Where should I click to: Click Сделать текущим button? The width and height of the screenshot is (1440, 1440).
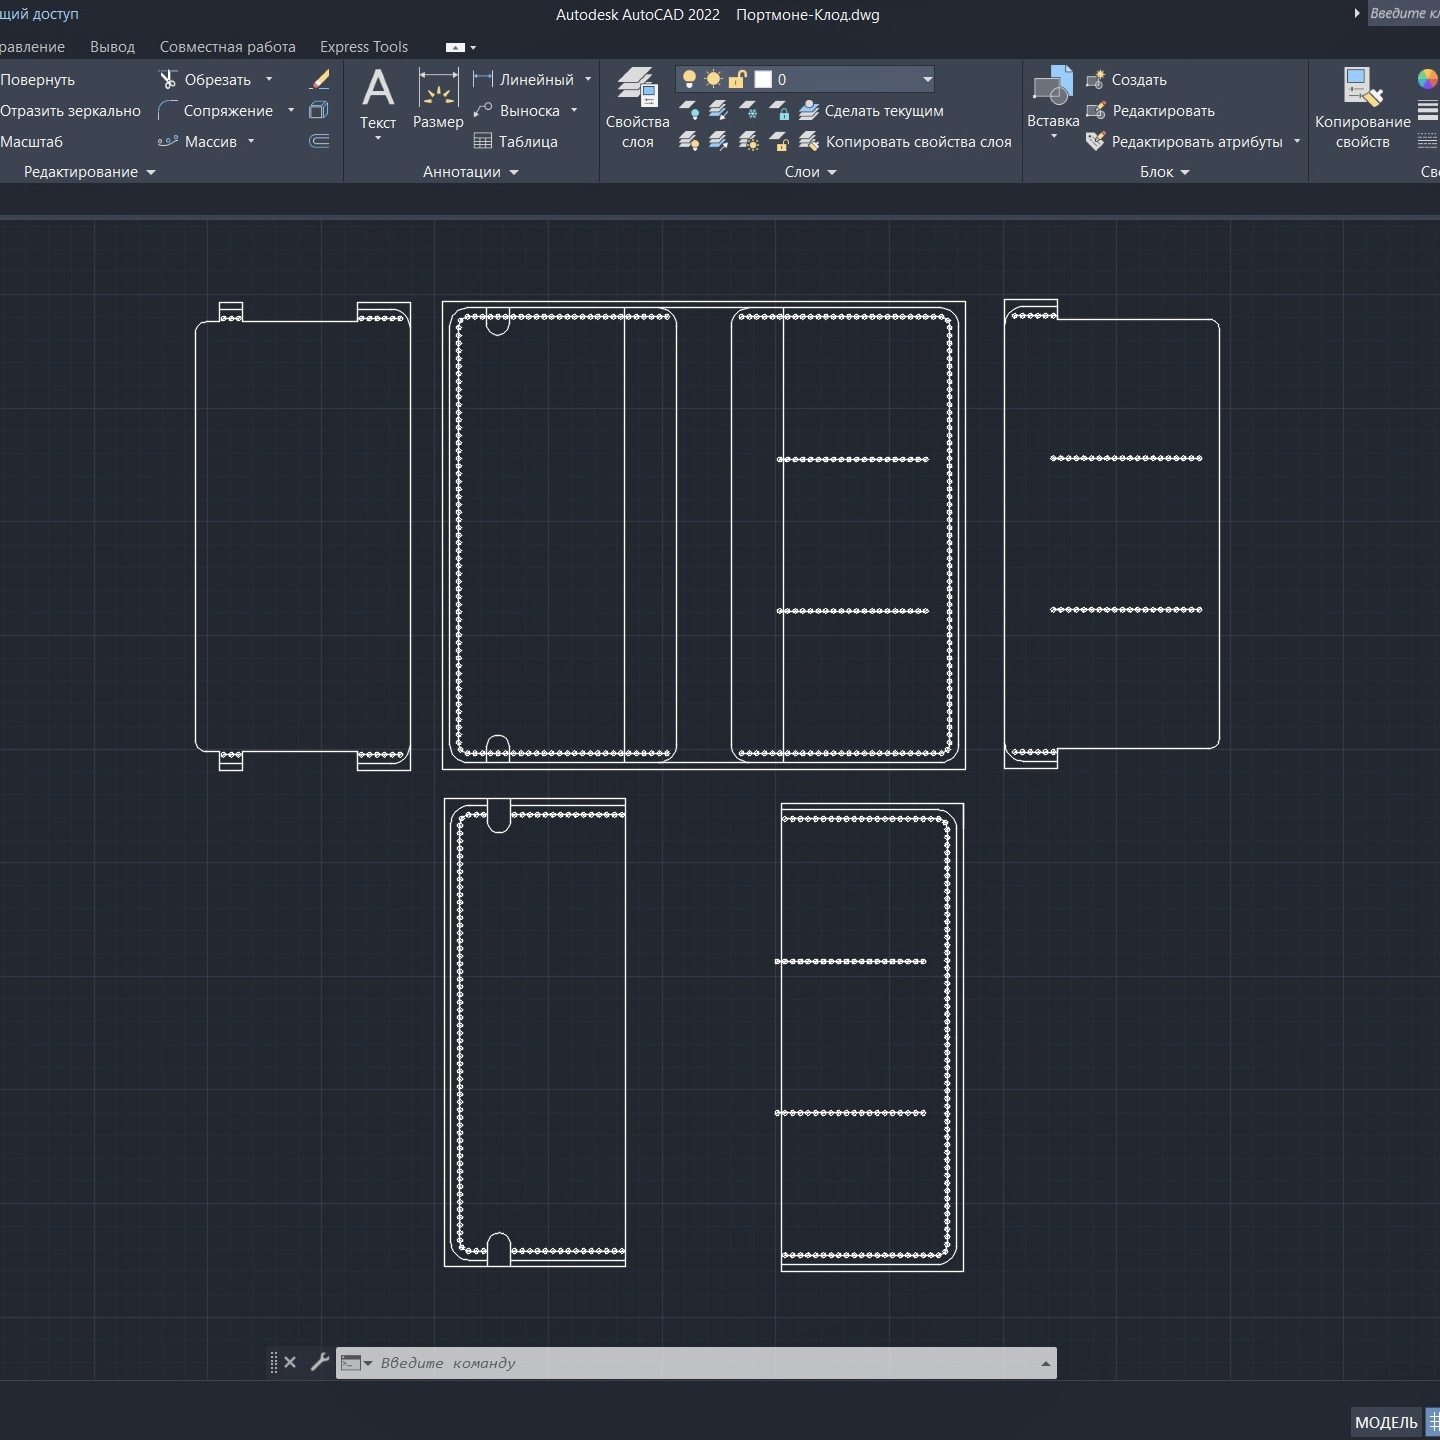pyautogui.click(x=872, y=110)
